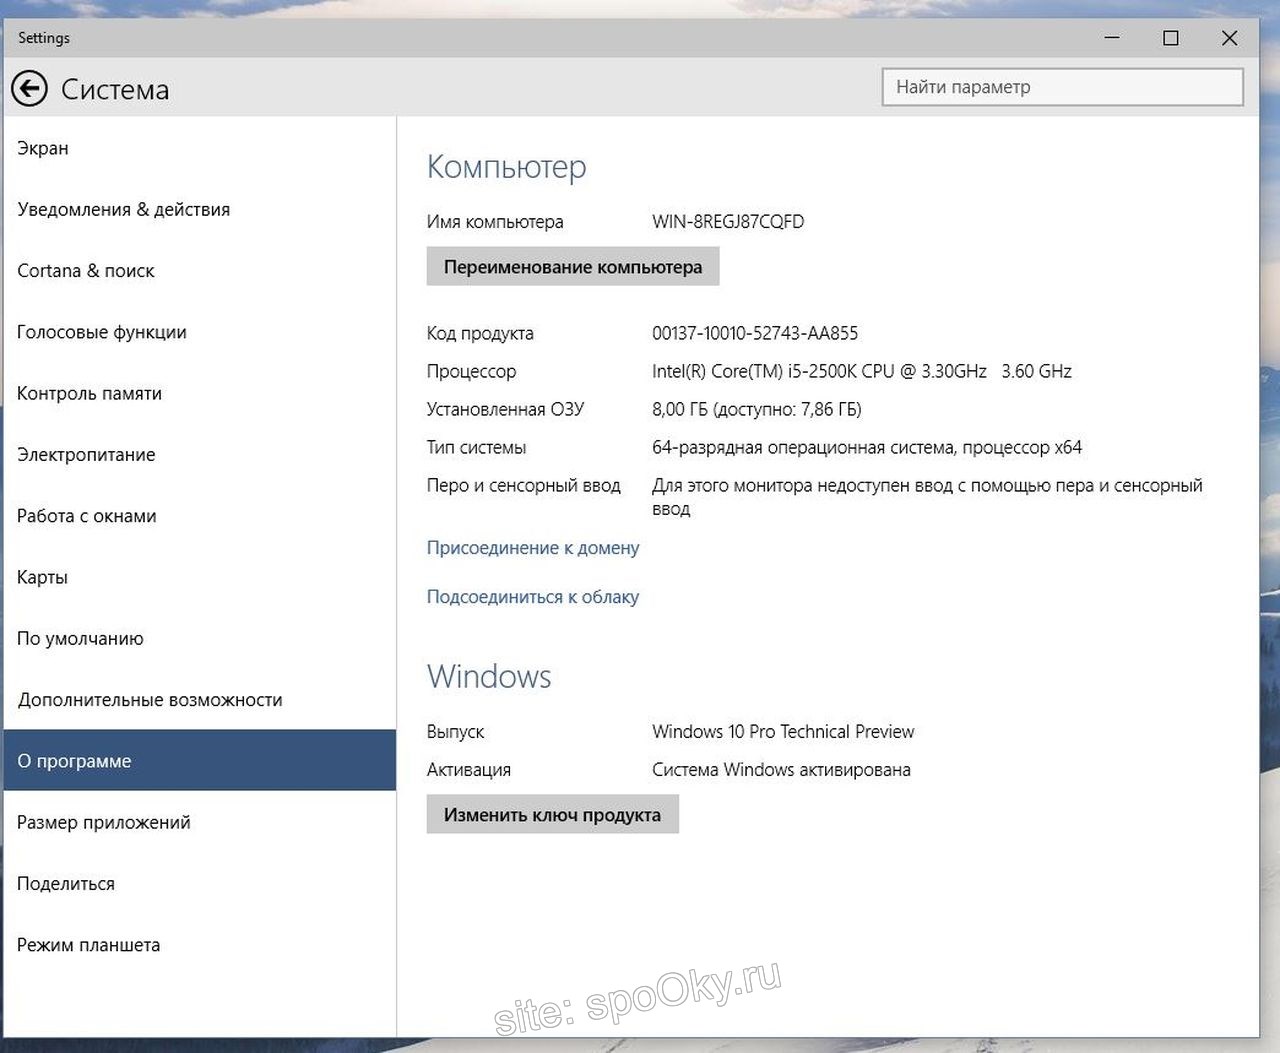
Task: Click Переименование компьютера button
Action: click(x=573, y=267)
